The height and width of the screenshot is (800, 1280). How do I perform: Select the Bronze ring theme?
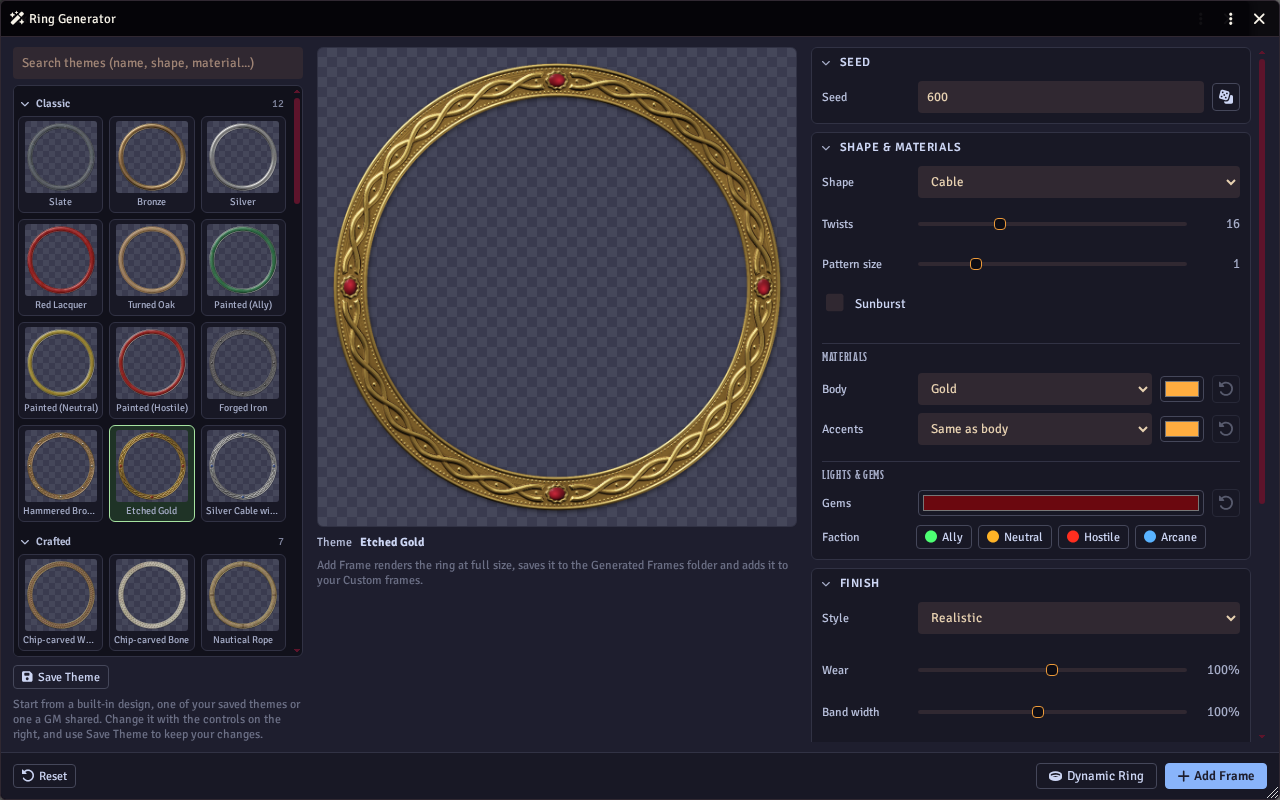pos(152,164)
